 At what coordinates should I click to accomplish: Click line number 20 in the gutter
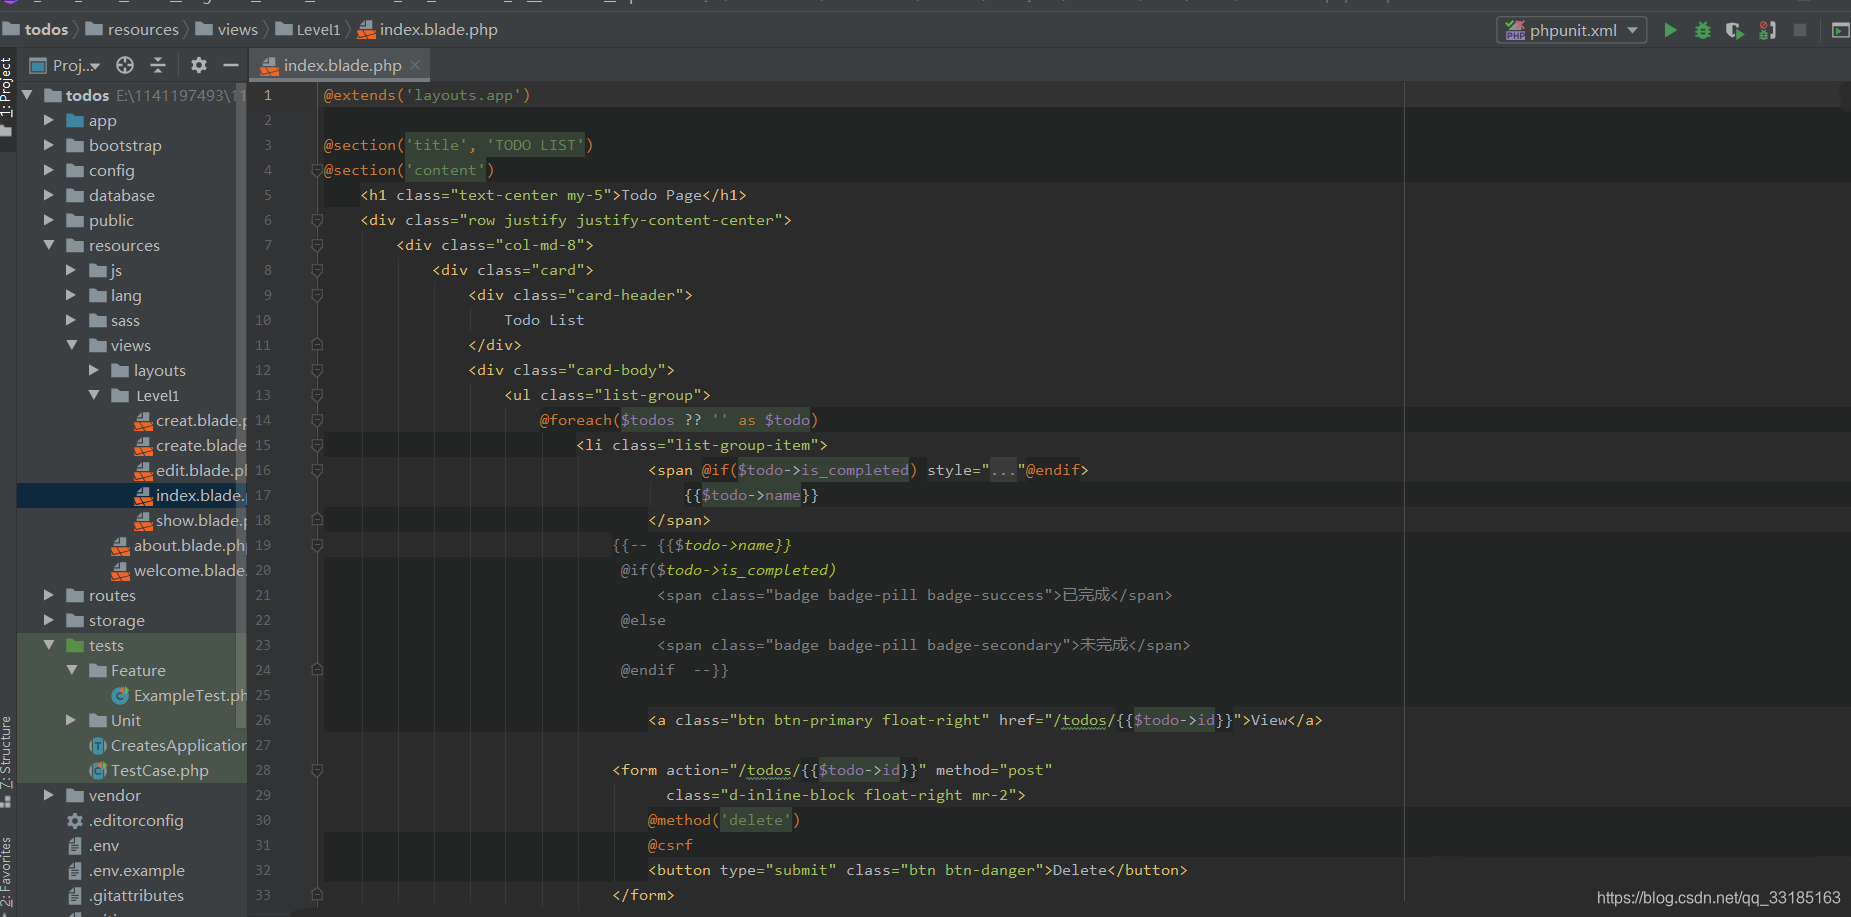point(263,570)
